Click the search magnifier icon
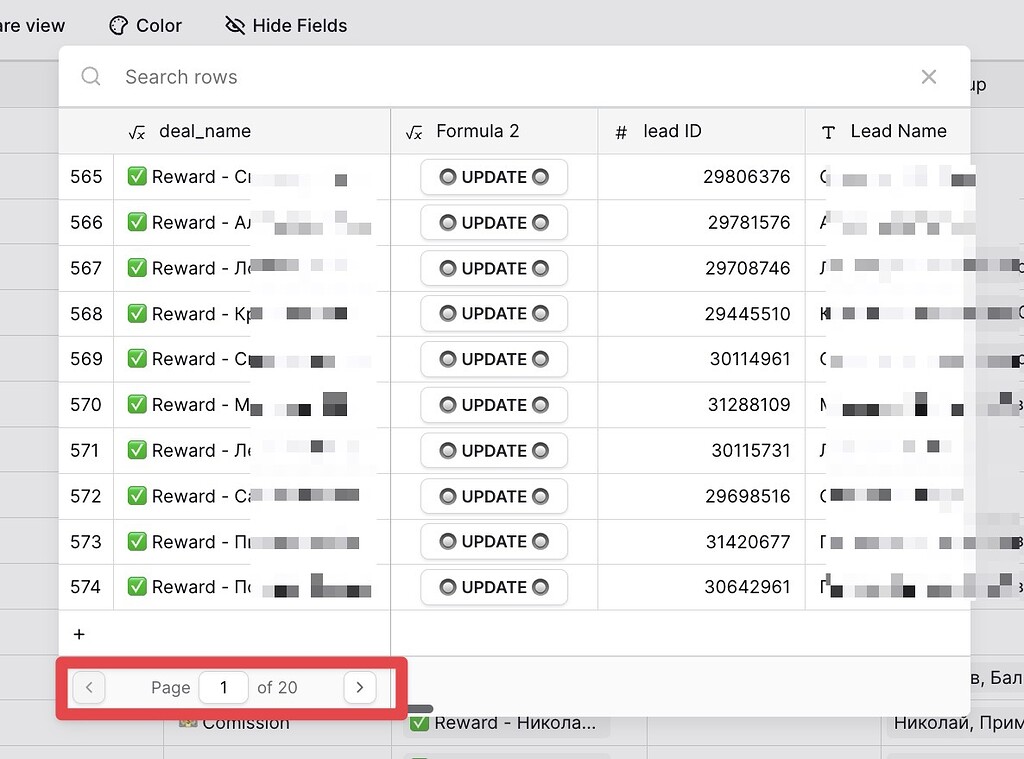The width and height of the screenshot is (1024, 759). (90, 77)
